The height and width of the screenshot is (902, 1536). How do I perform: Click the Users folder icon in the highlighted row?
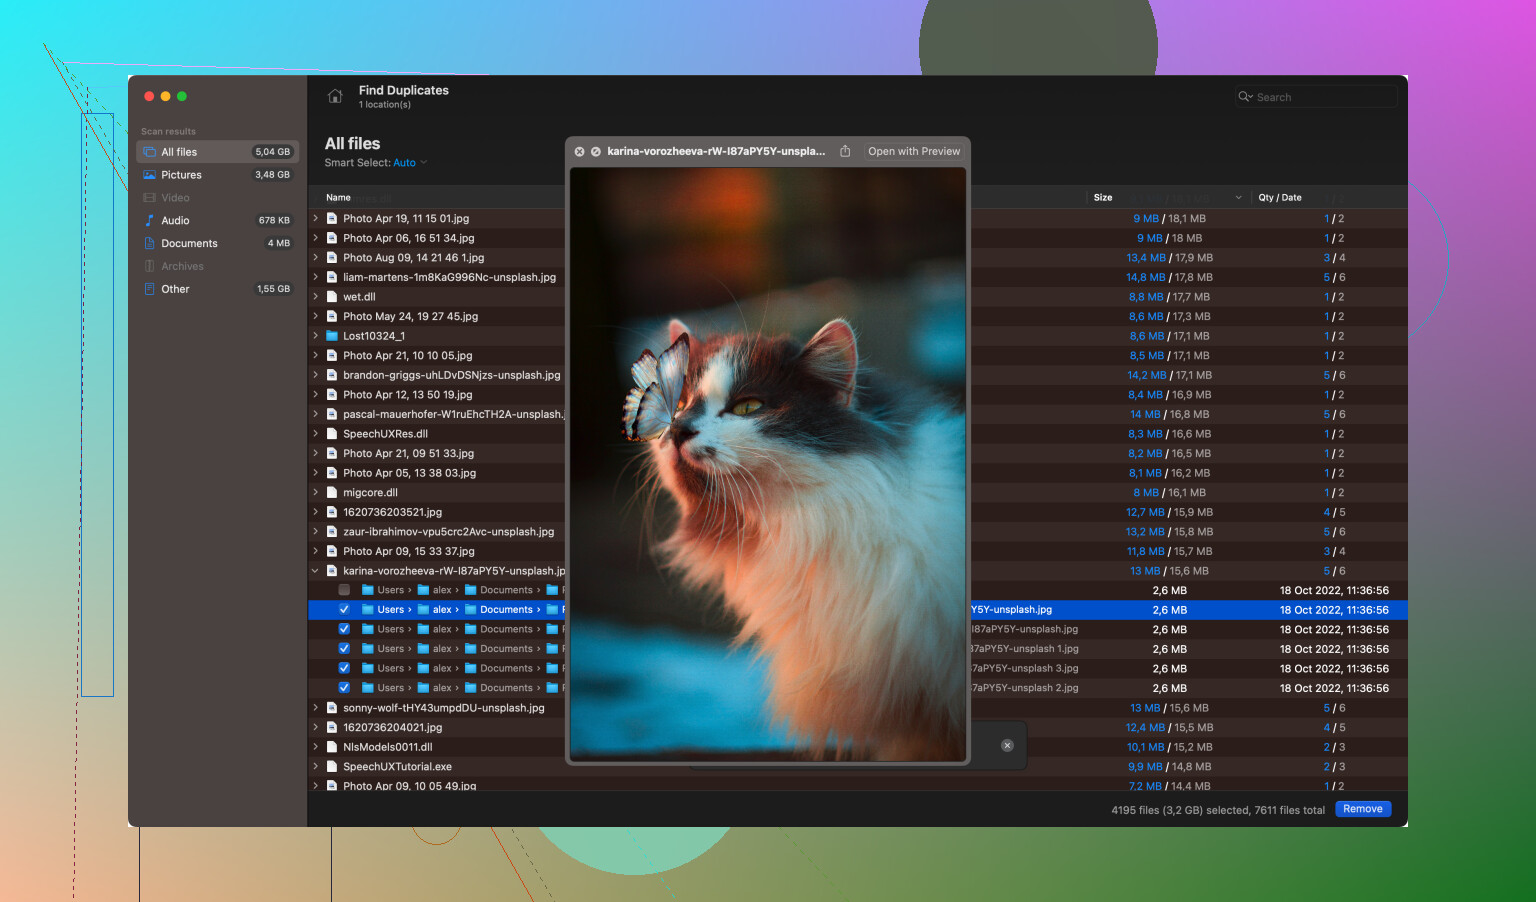pyautogui.click(x=367, y=610)
